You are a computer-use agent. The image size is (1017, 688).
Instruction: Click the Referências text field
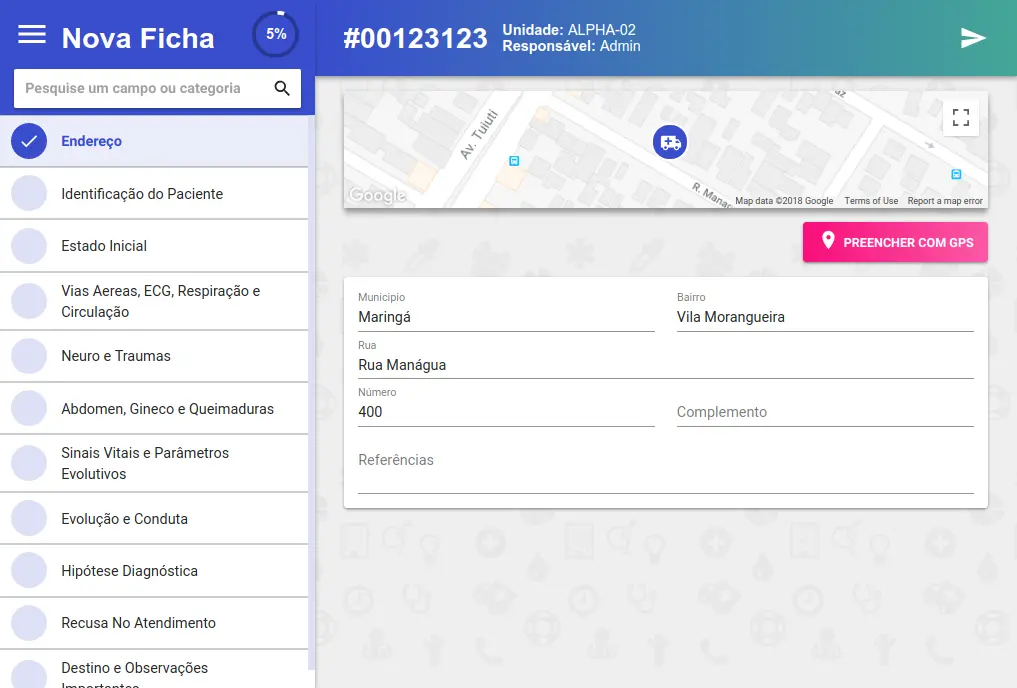tap(665, 470)
